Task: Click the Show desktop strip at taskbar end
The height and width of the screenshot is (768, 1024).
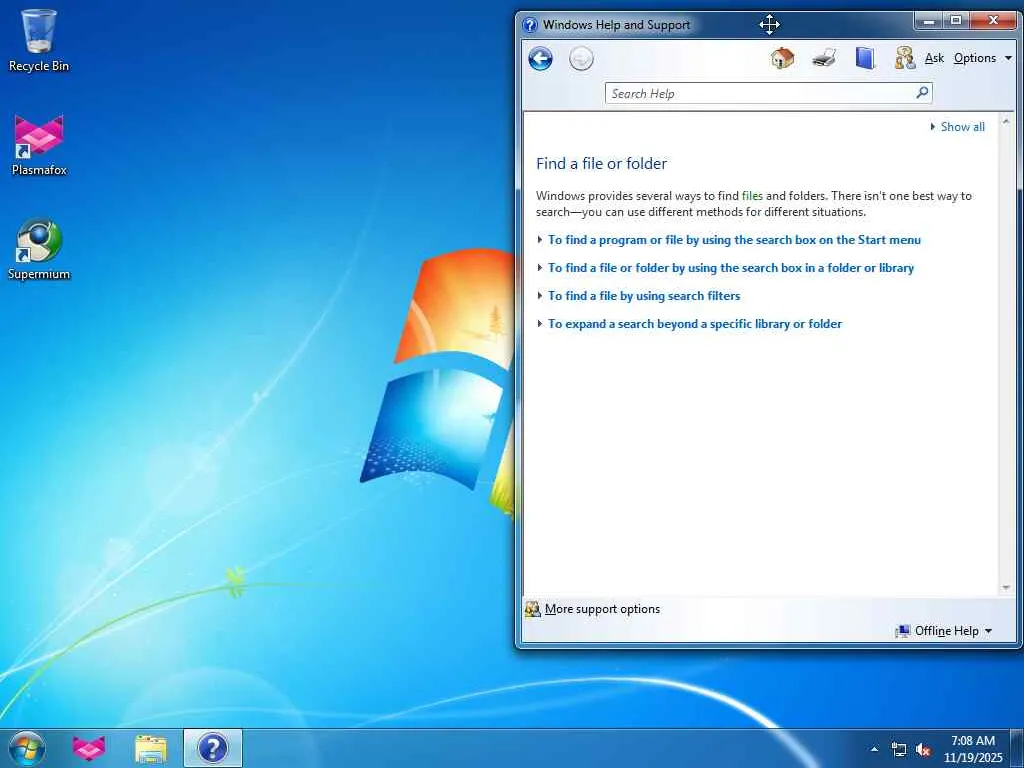Action: click(x=1017, y=748)
